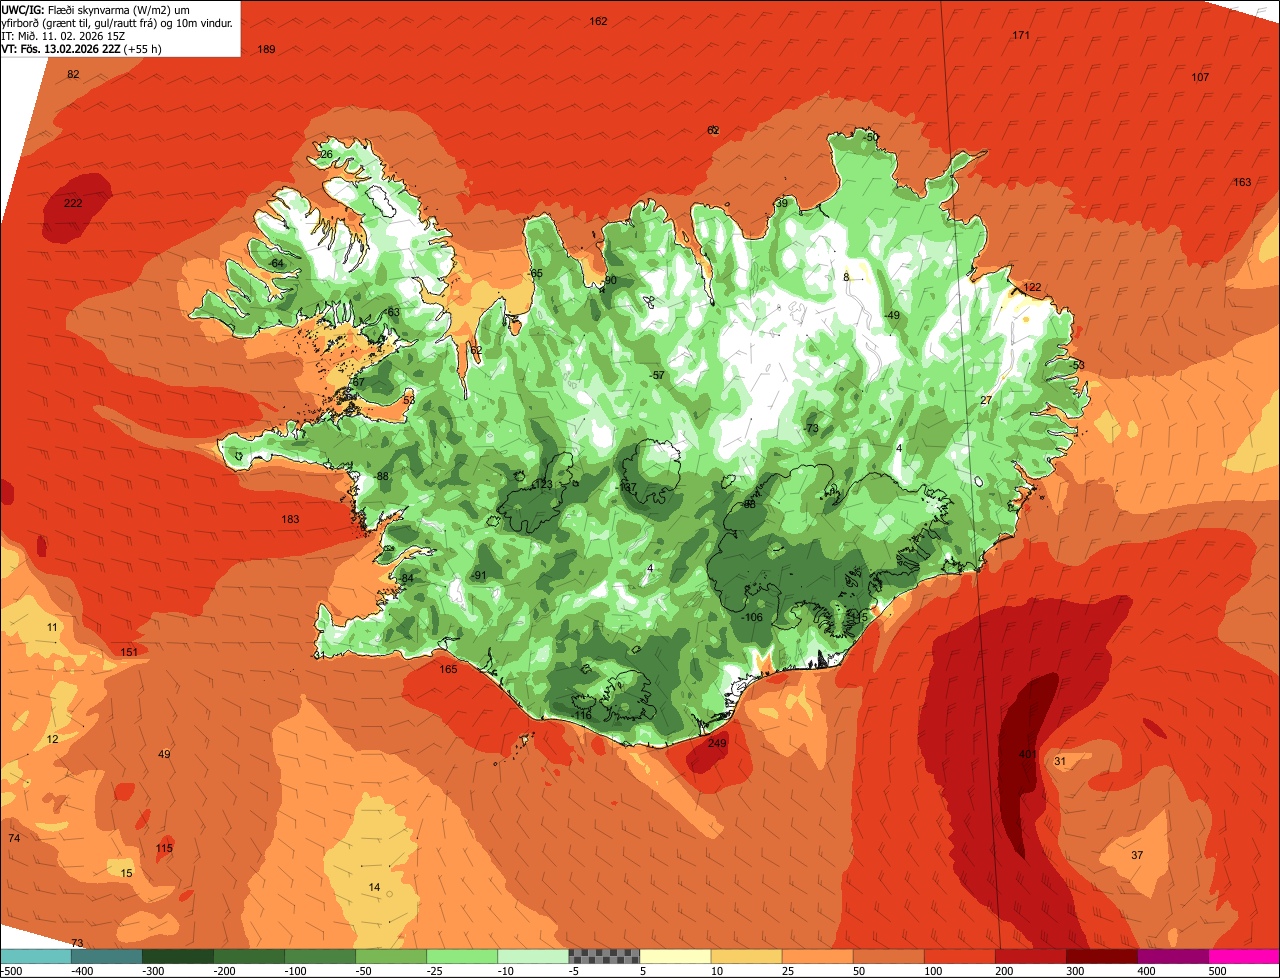Click the 165 value off the southwest coast
Screen dimensions: 1280x978
[448, 669]
